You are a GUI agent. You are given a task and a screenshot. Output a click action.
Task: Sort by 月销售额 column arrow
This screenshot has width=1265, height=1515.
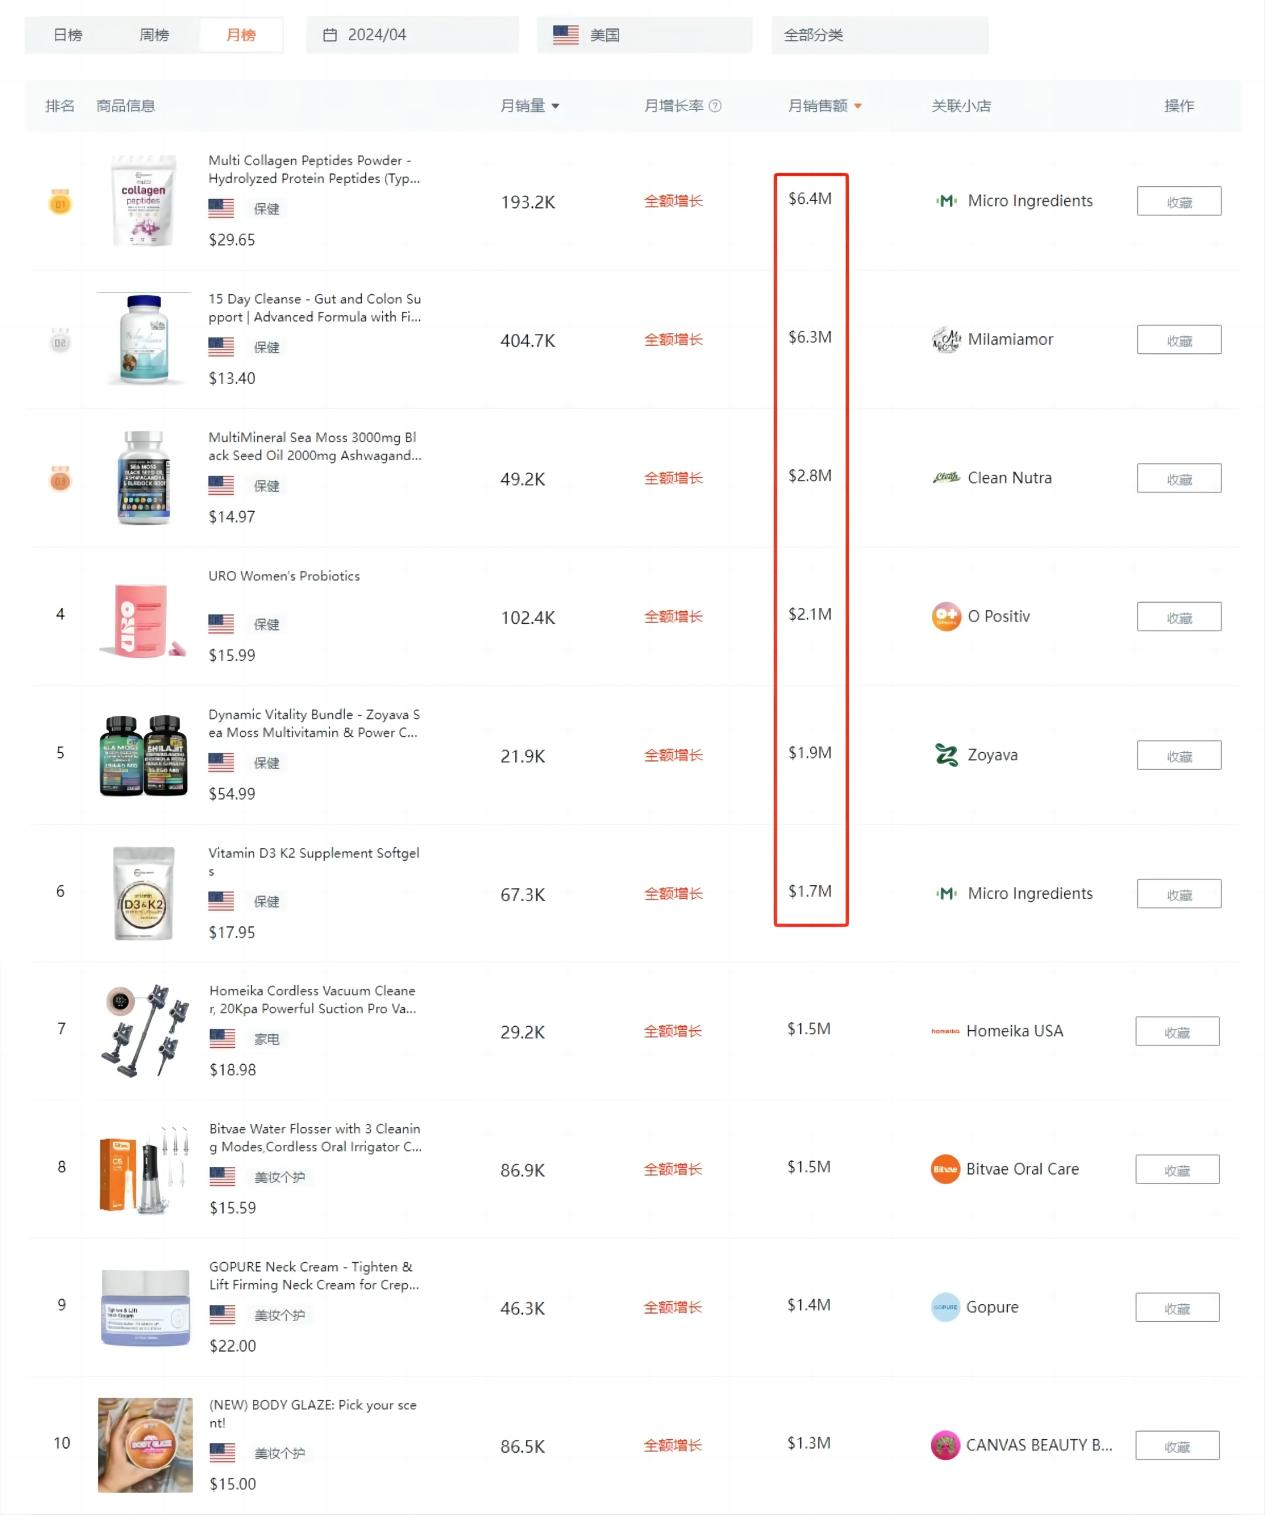(x=858, y=106)
